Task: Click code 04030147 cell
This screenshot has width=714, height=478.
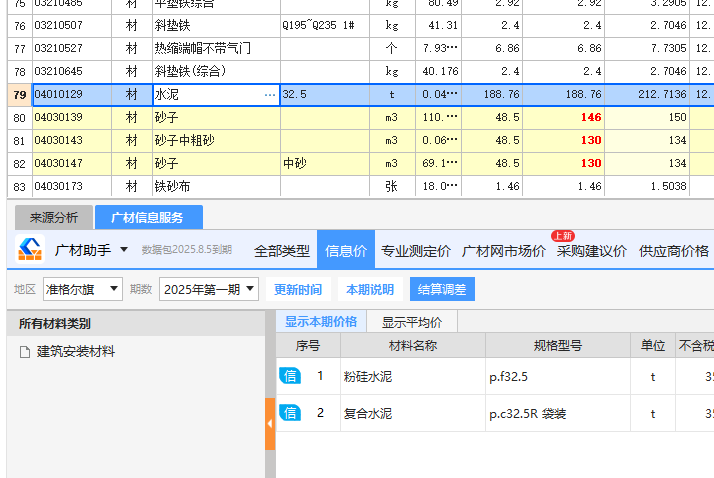Action: pos(72,163)
